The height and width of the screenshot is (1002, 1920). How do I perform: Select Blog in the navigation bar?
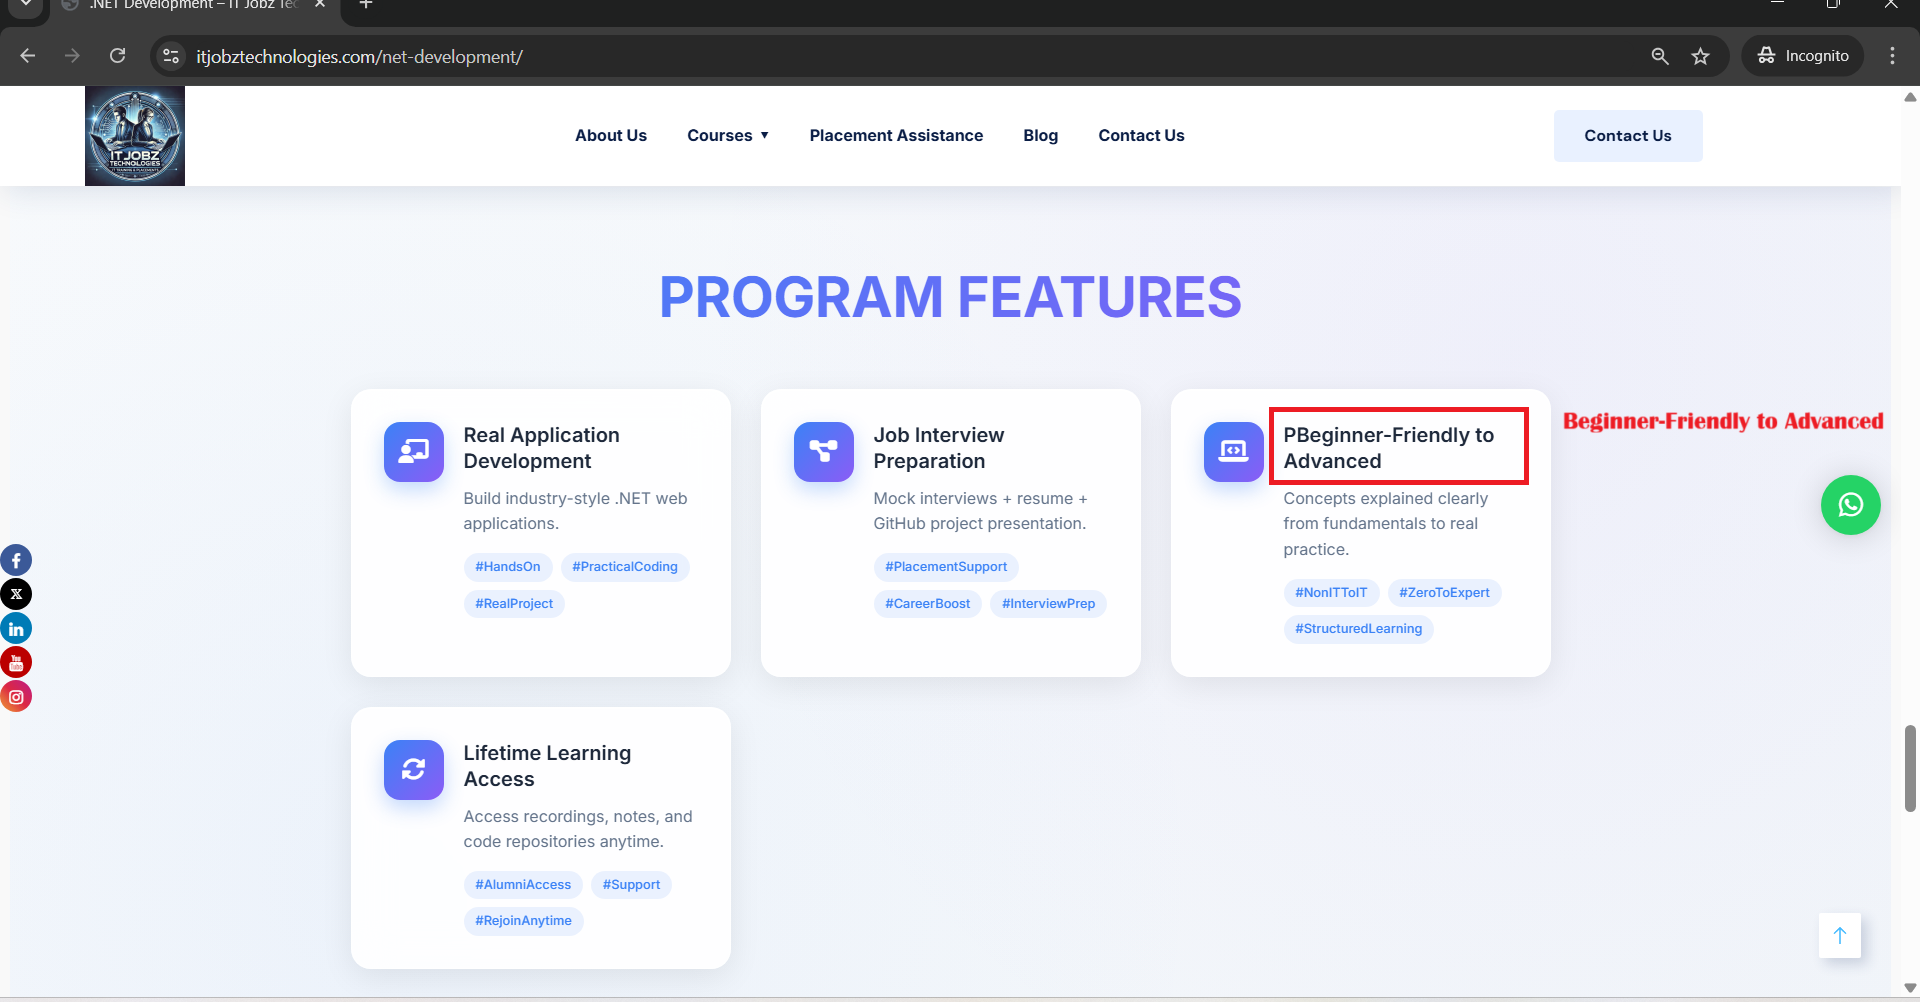(x=1040, y=136)
